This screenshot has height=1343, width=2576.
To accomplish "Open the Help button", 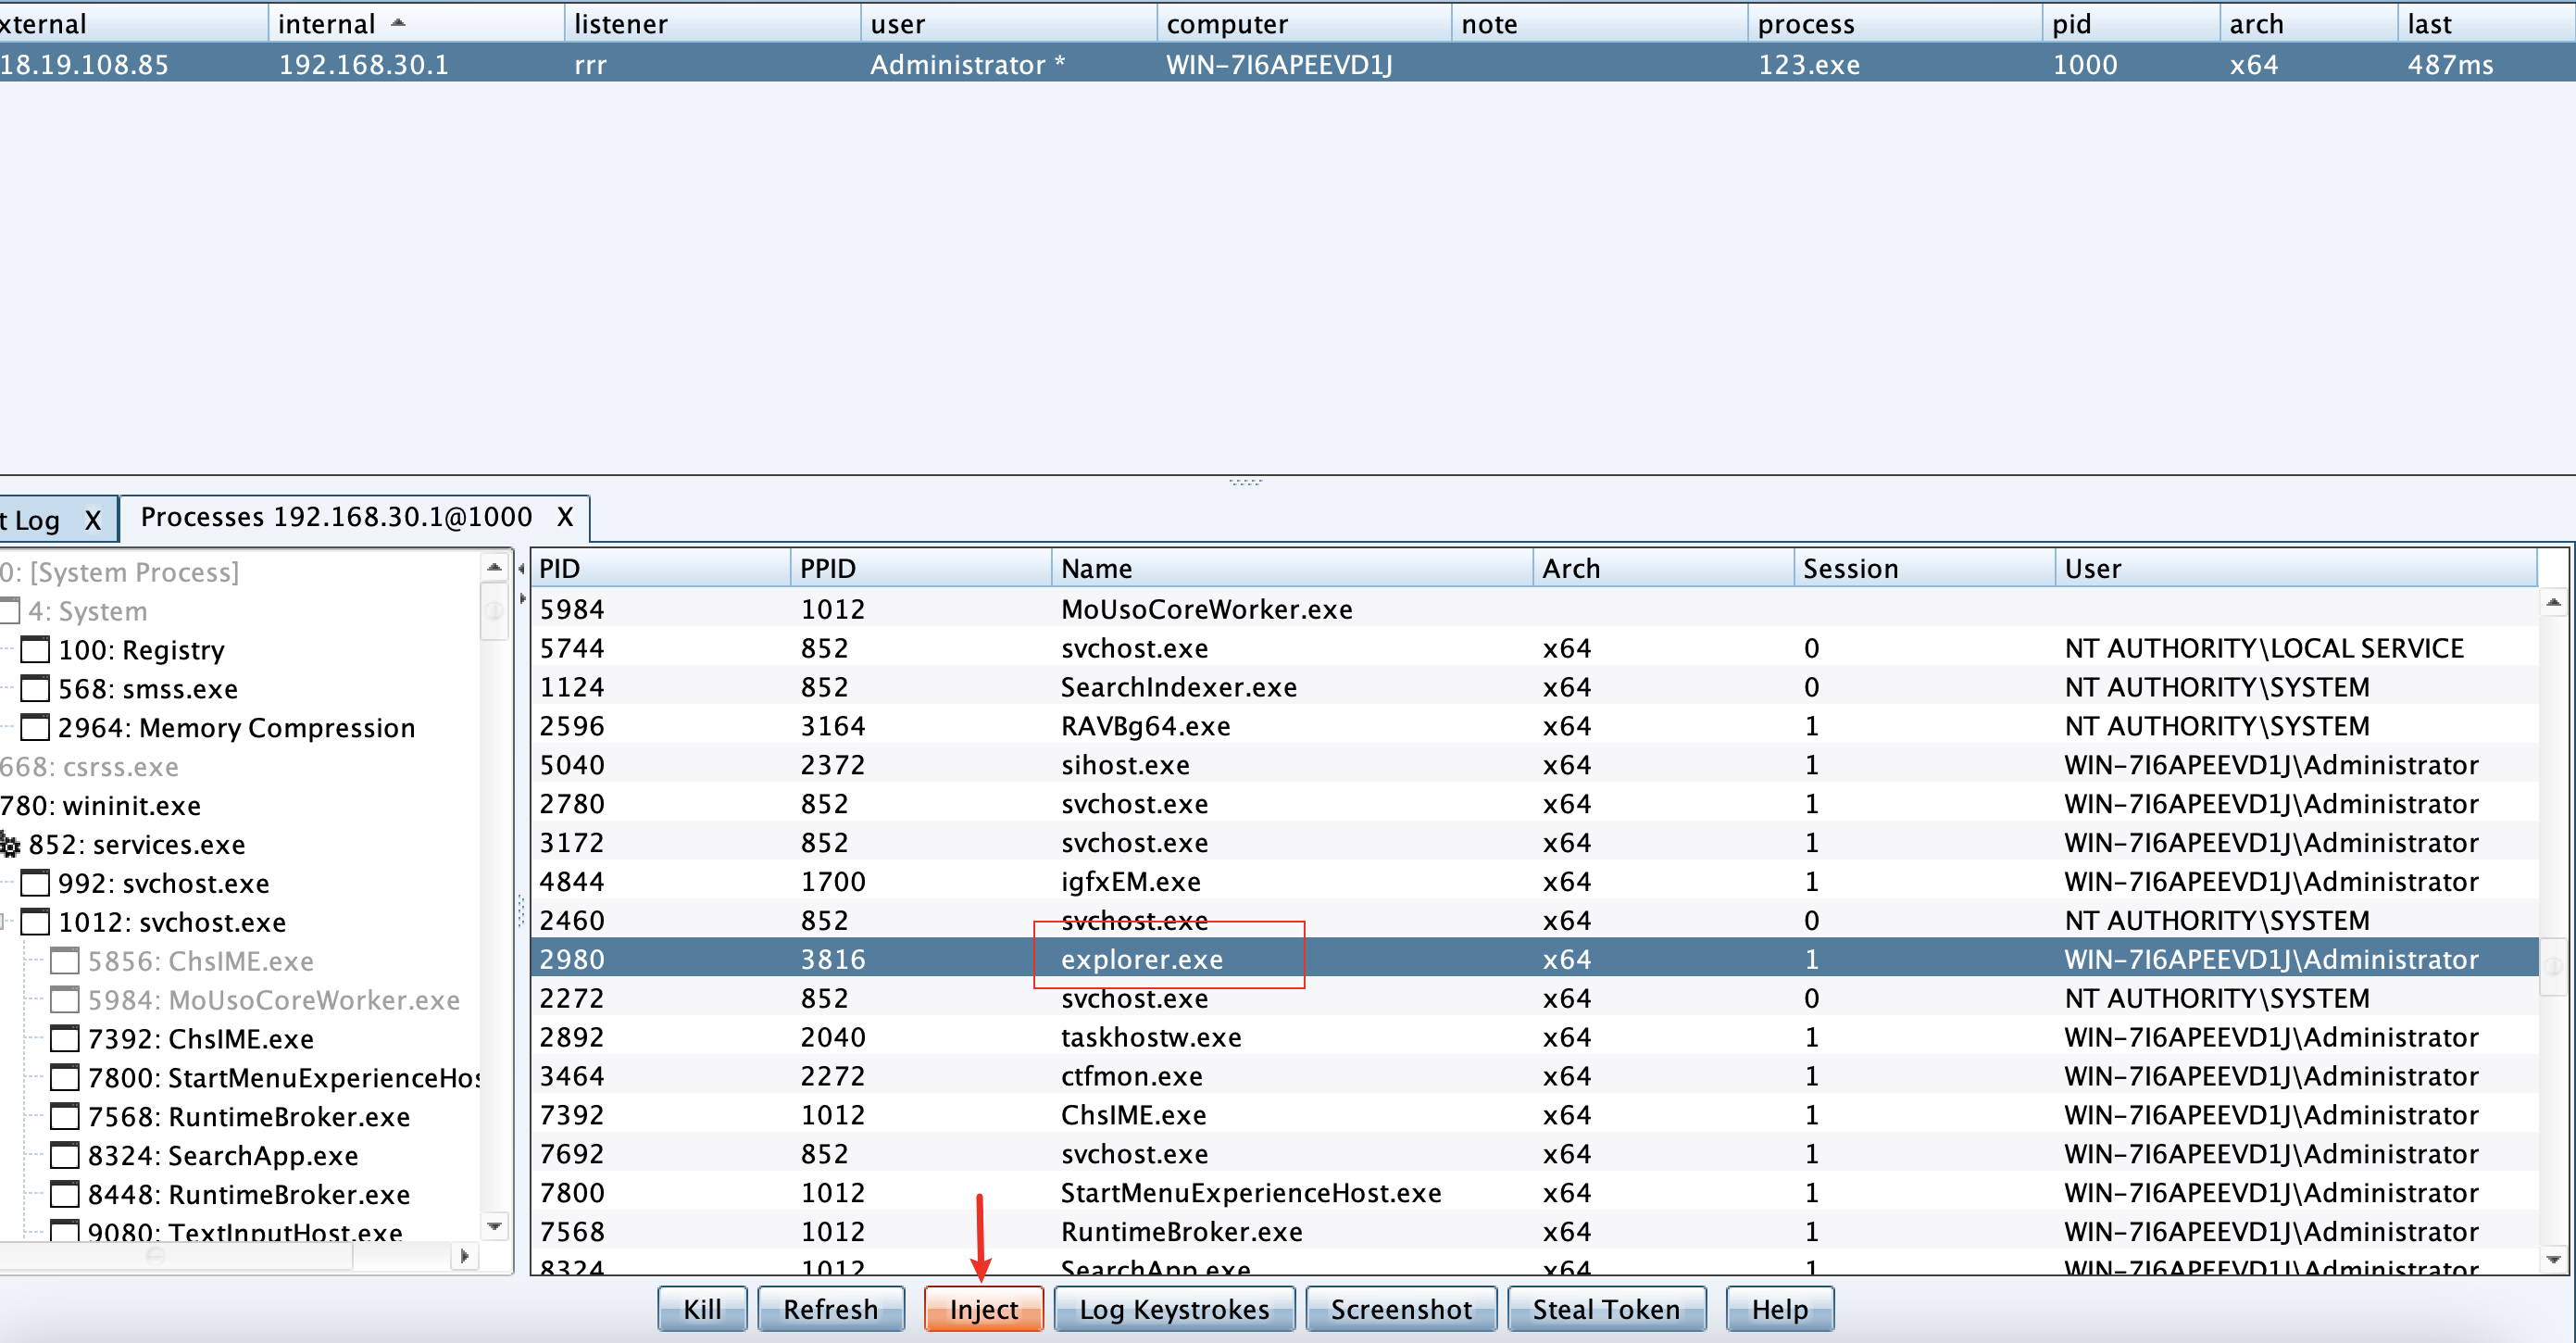I will point(1779,1309).
